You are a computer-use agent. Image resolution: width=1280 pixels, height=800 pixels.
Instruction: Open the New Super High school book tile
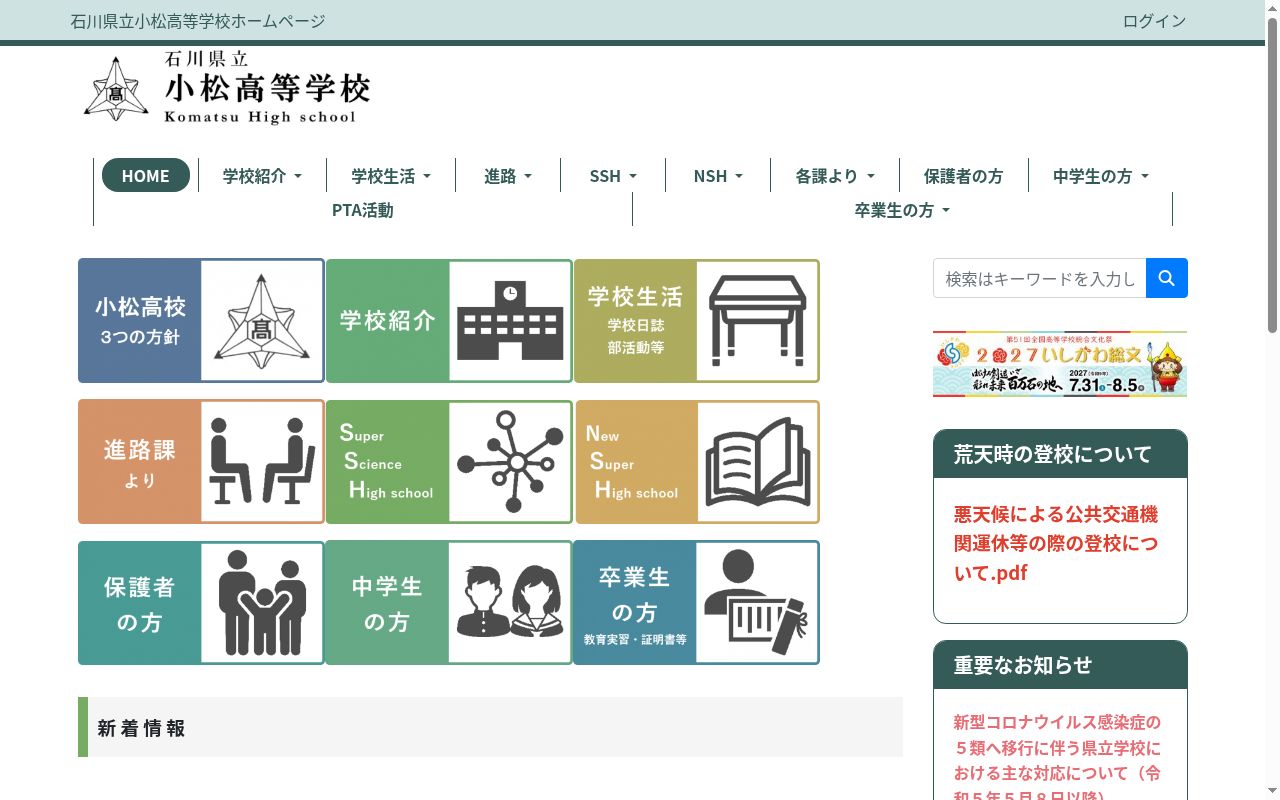click(x=697, y=462)
